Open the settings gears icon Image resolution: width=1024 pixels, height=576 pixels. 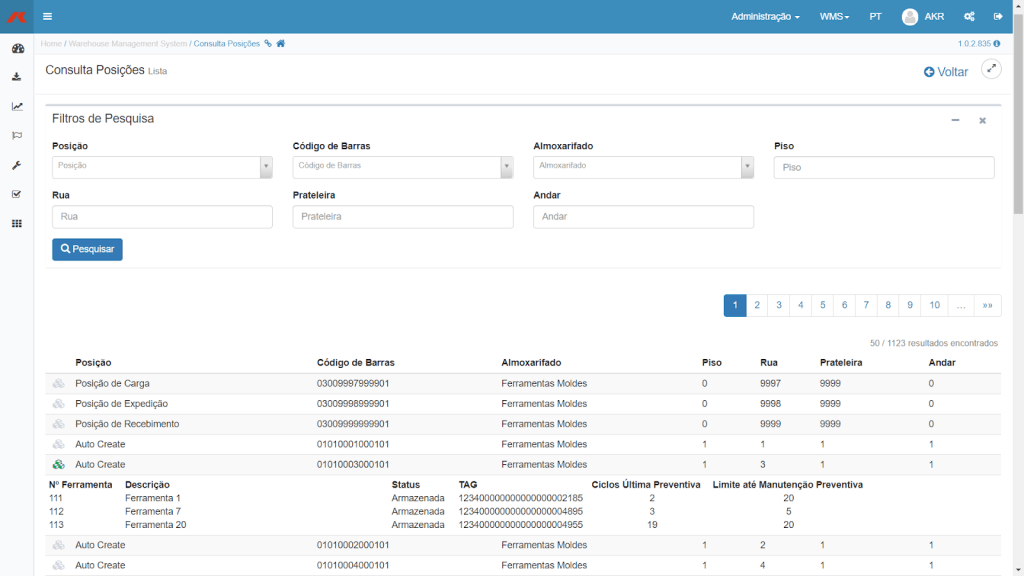click(x=969, y=17)
